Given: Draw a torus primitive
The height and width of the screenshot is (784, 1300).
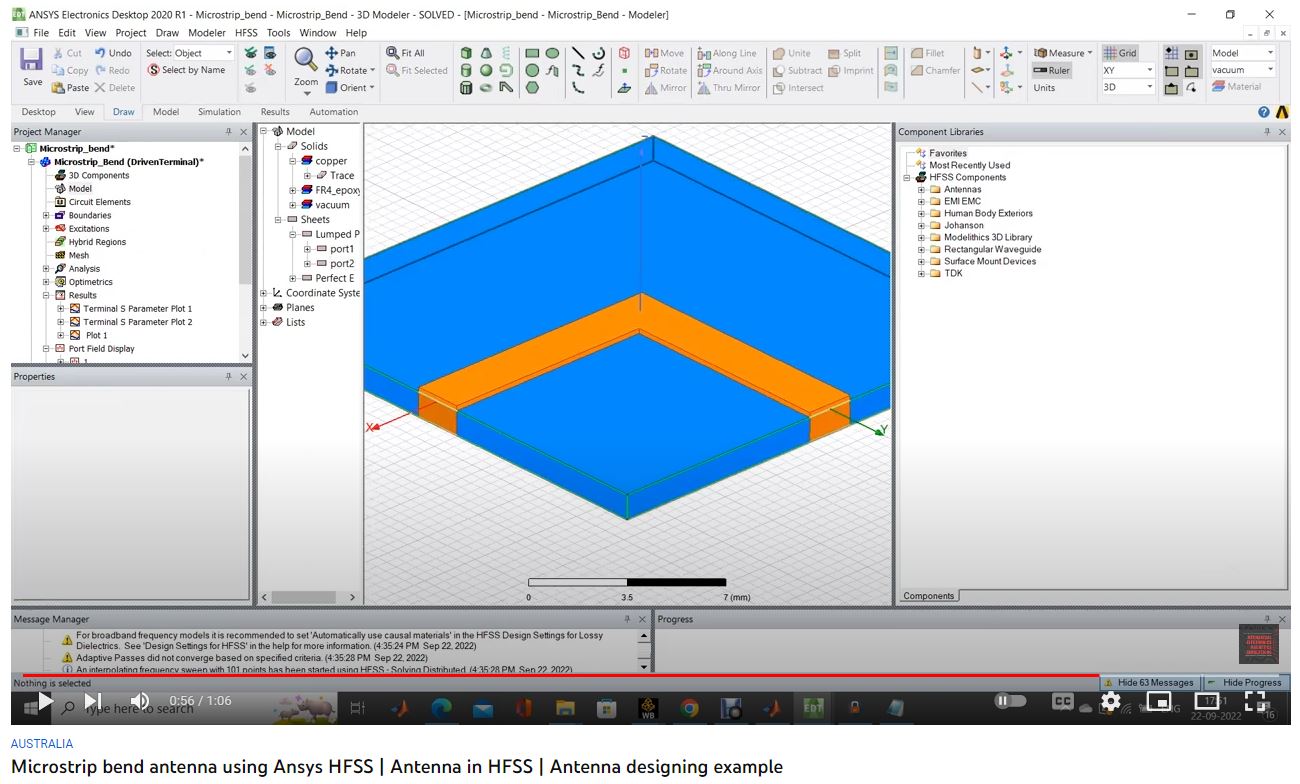Looking at the screenshot, I should pos(486,88).
